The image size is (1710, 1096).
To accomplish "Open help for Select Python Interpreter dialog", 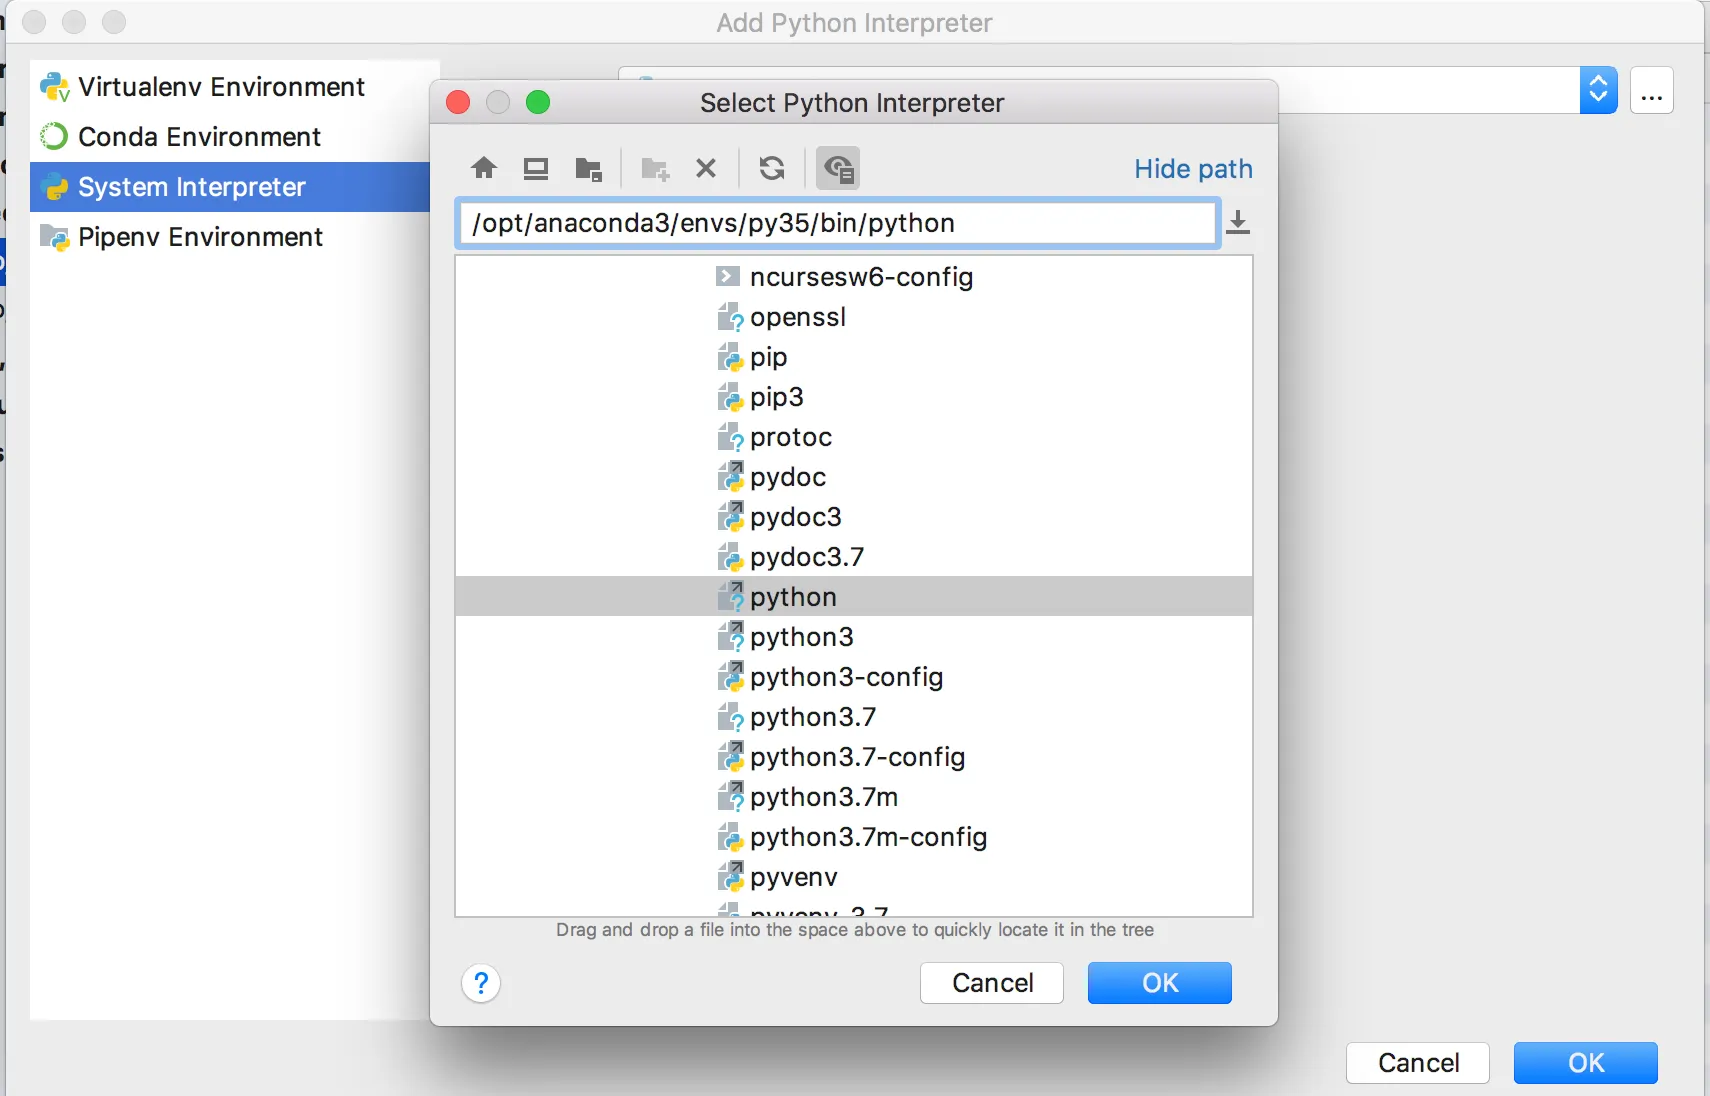I will pos(481,983).
